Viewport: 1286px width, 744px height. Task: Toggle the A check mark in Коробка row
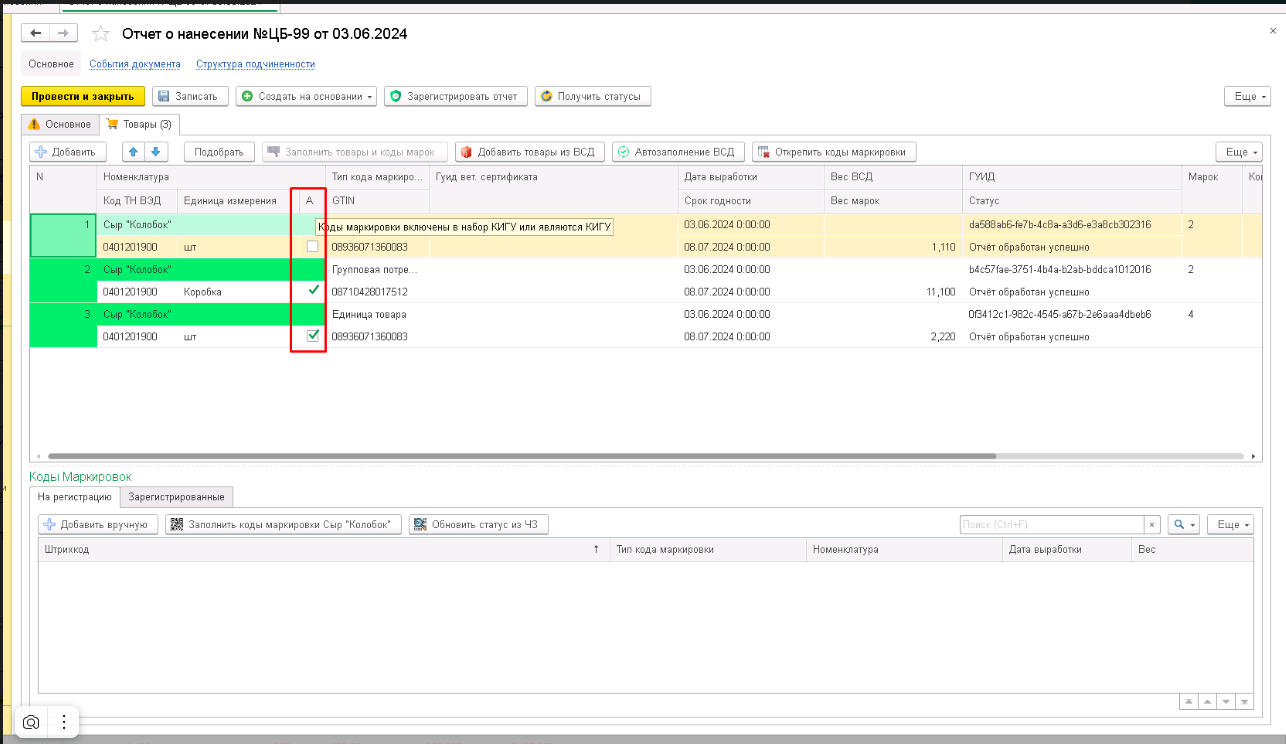tap(313, 291)
